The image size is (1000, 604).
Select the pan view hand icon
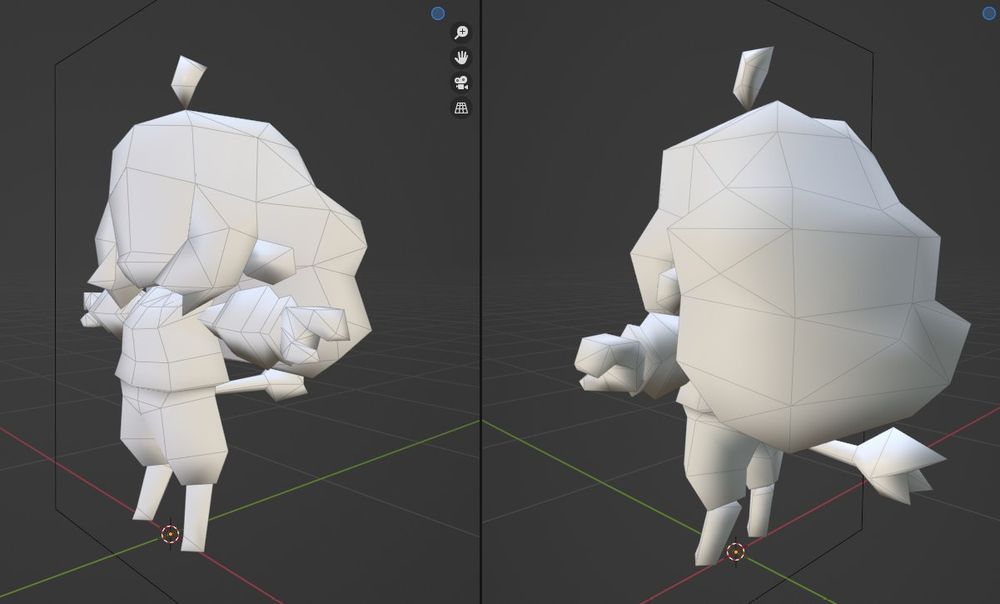461,57
